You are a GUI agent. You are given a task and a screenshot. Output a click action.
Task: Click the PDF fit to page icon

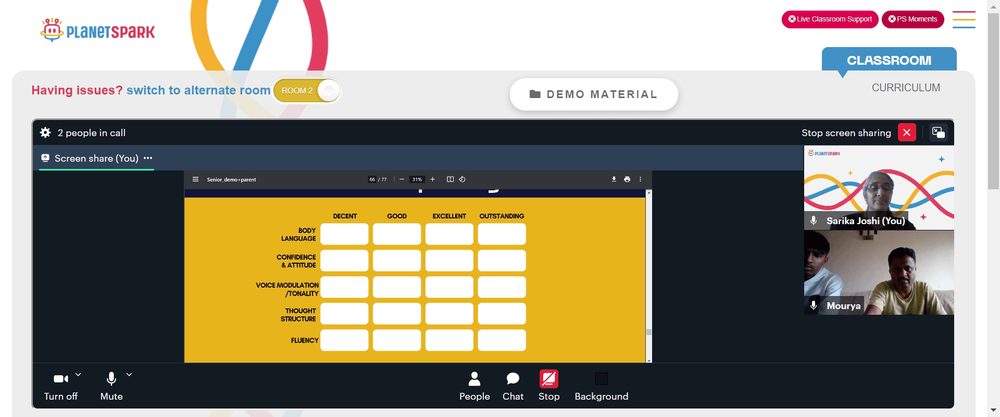450,179
